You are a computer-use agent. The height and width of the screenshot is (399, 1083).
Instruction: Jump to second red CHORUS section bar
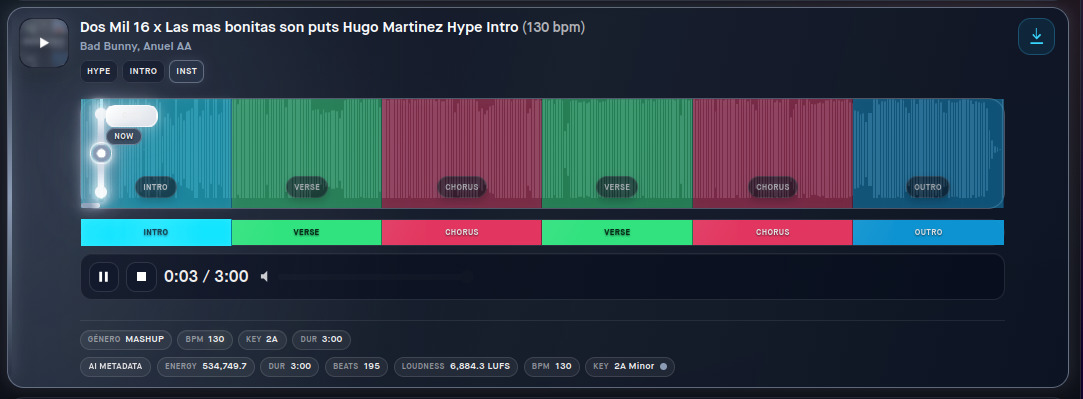(x=772, y=233)
